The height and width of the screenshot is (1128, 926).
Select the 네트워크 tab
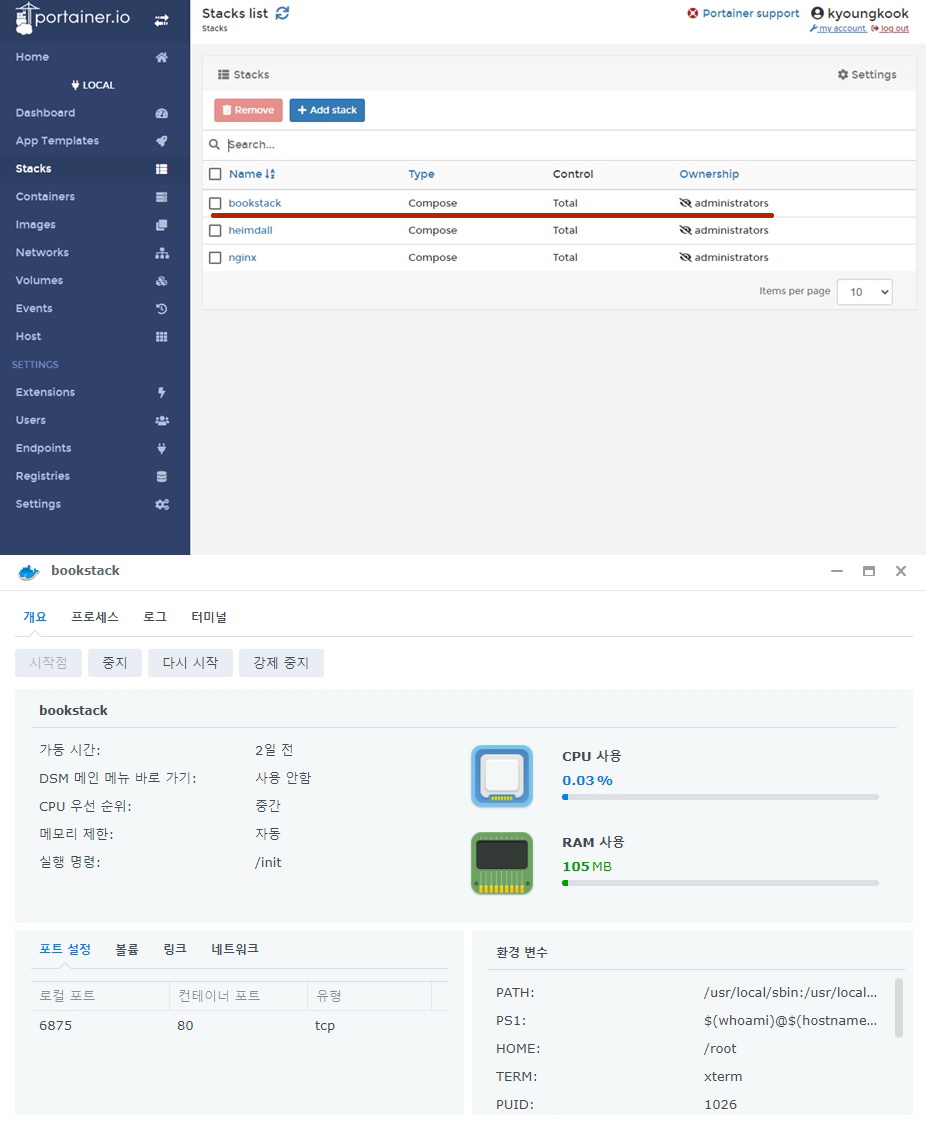click(x=235, y=949)
